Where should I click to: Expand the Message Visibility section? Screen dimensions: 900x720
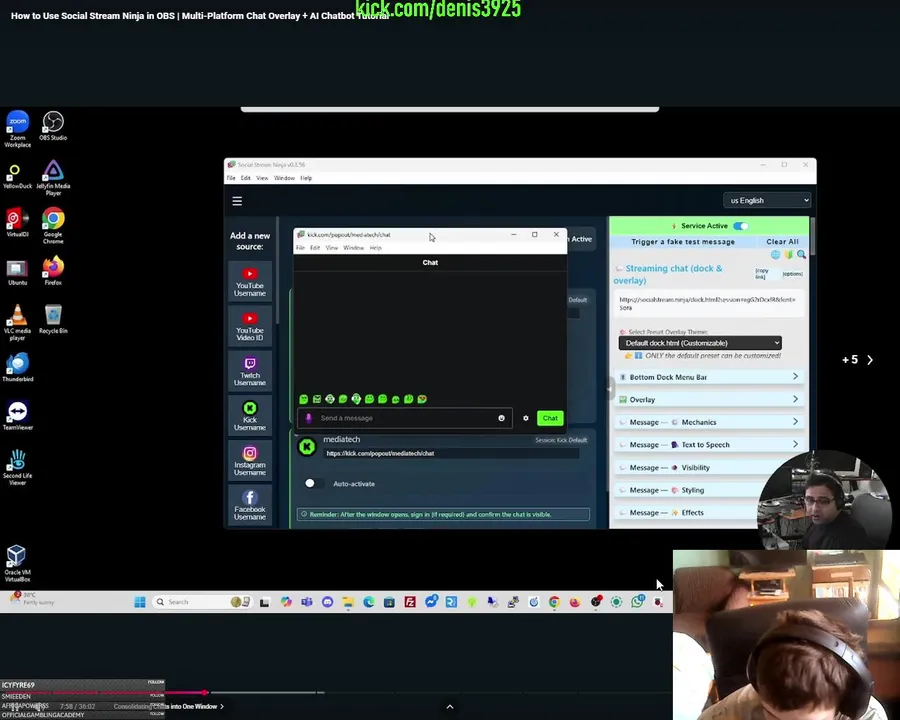pos(689,467)
